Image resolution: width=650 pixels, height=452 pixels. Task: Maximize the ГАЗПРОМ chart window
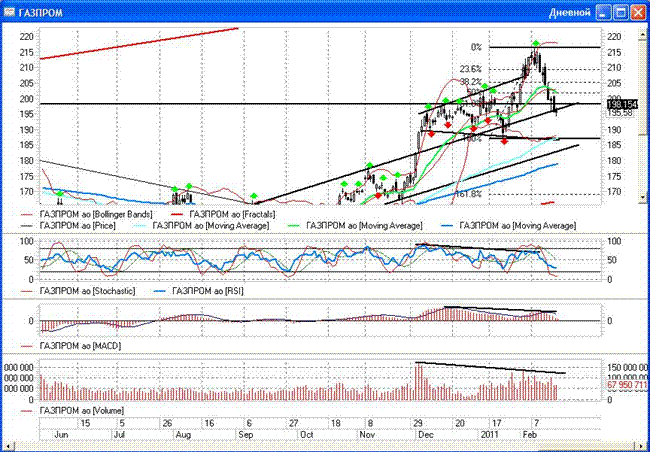[x=621, y=12]
